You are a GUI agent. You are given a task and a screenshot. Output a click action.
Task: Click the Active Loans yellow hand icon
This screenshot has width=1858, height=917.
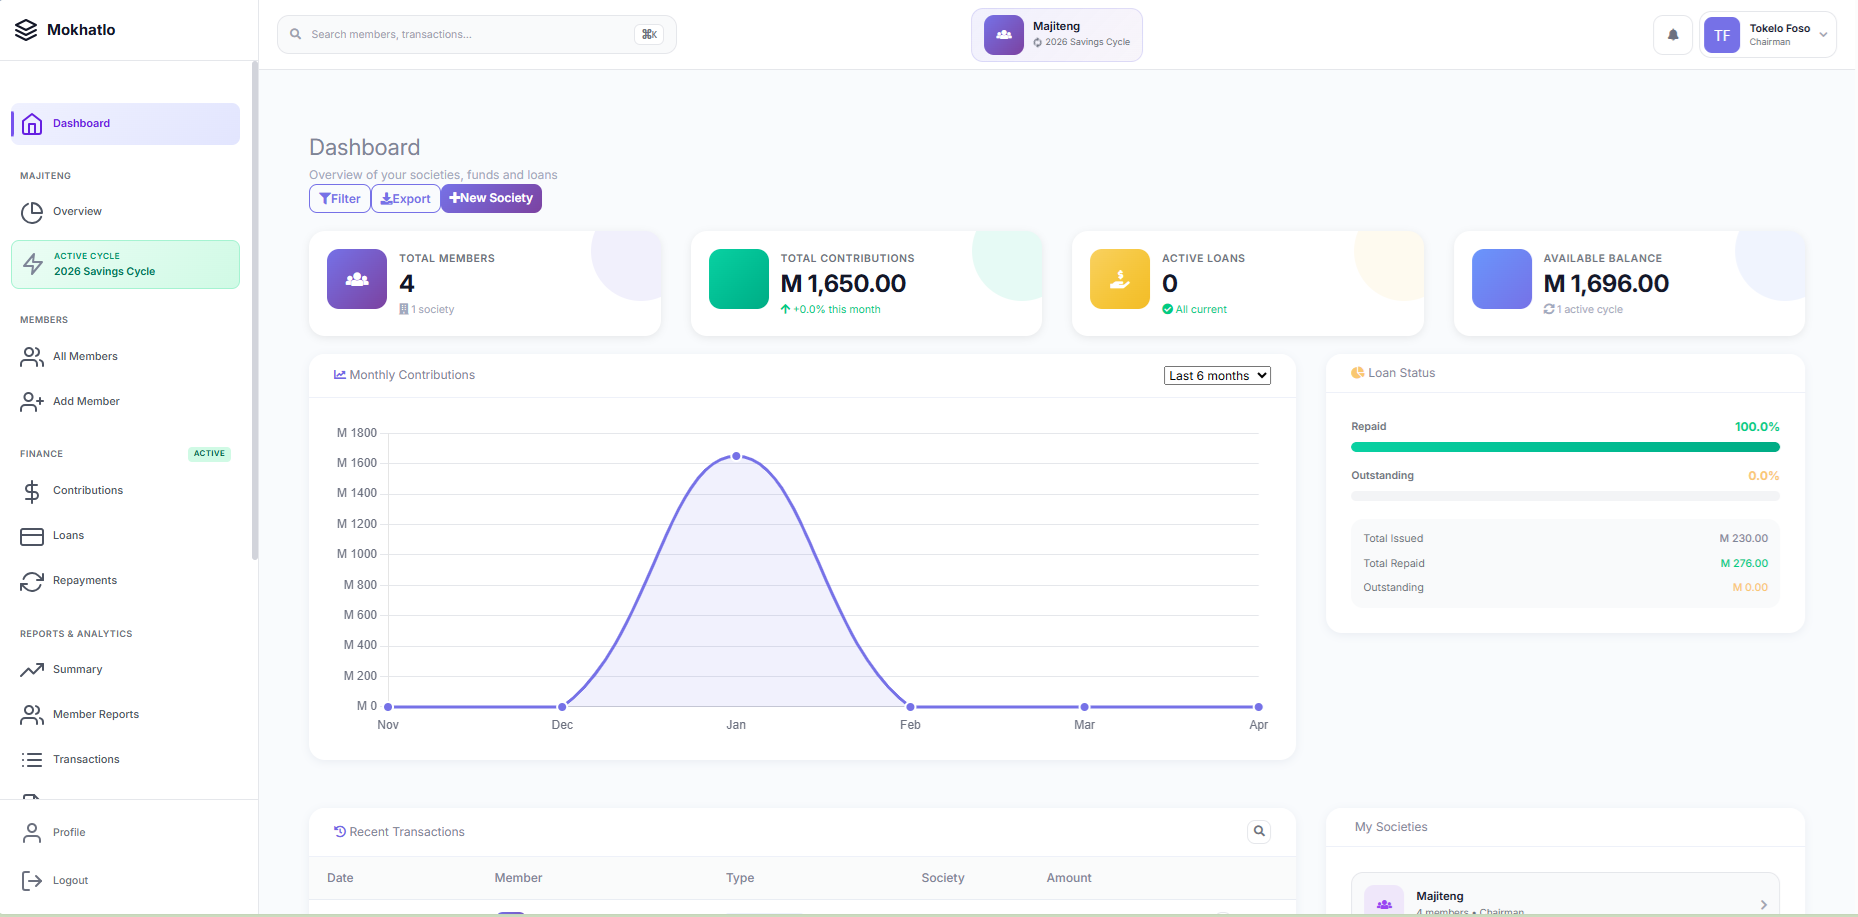pos(1119,279)
